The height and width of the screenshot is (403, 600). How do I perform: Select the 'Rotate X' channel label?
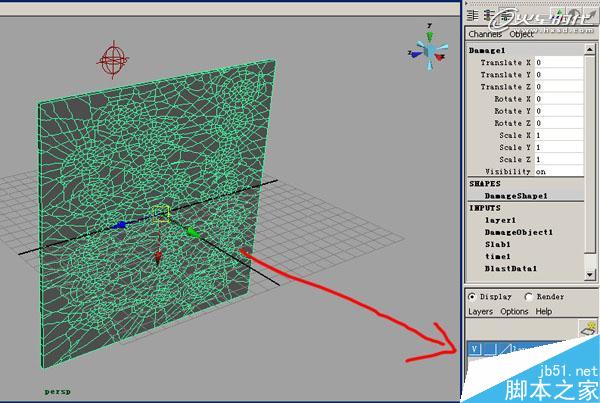click(512, 99)
